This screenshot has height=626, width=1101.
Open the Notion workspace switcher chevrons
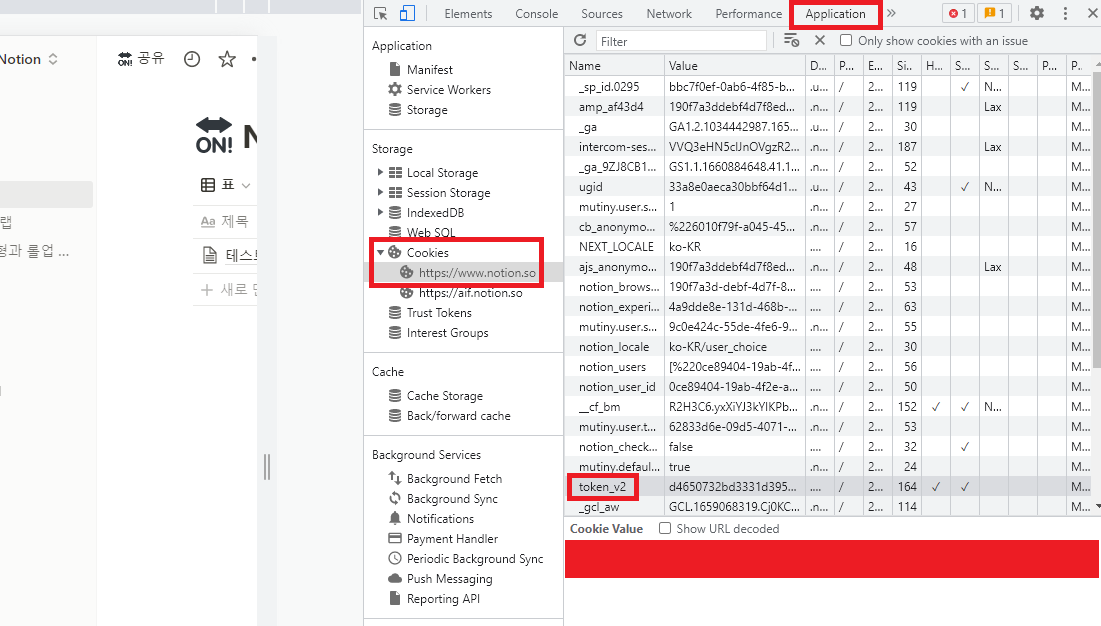click(x=53, y=59)
